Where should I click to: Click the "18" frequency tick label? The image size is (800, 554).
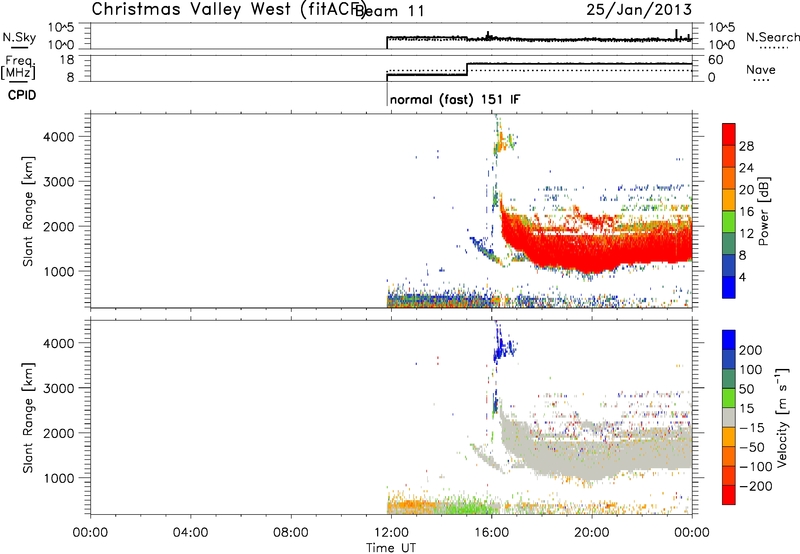coord(67,60)
